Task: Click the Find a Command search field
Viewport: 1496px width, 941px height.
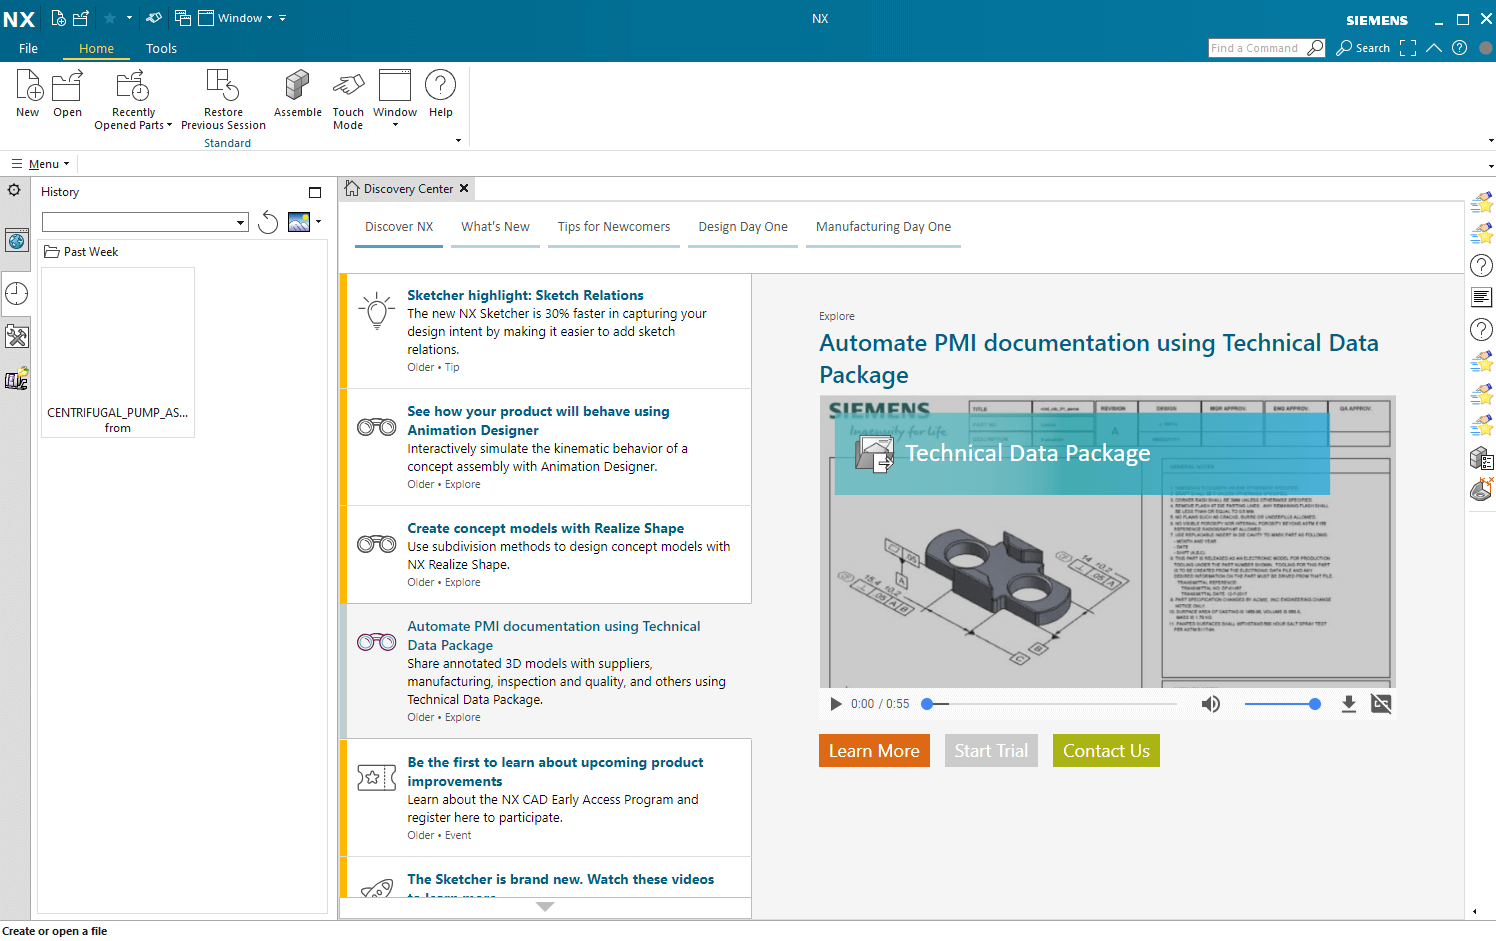Action: pos(1257,48)
